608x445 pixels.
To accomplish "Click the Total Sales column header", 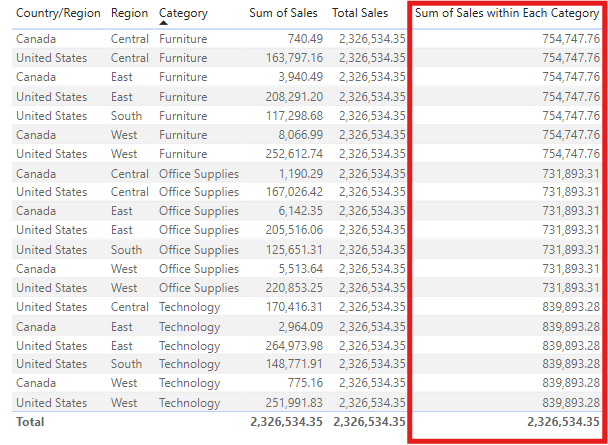I will (360, 13).
